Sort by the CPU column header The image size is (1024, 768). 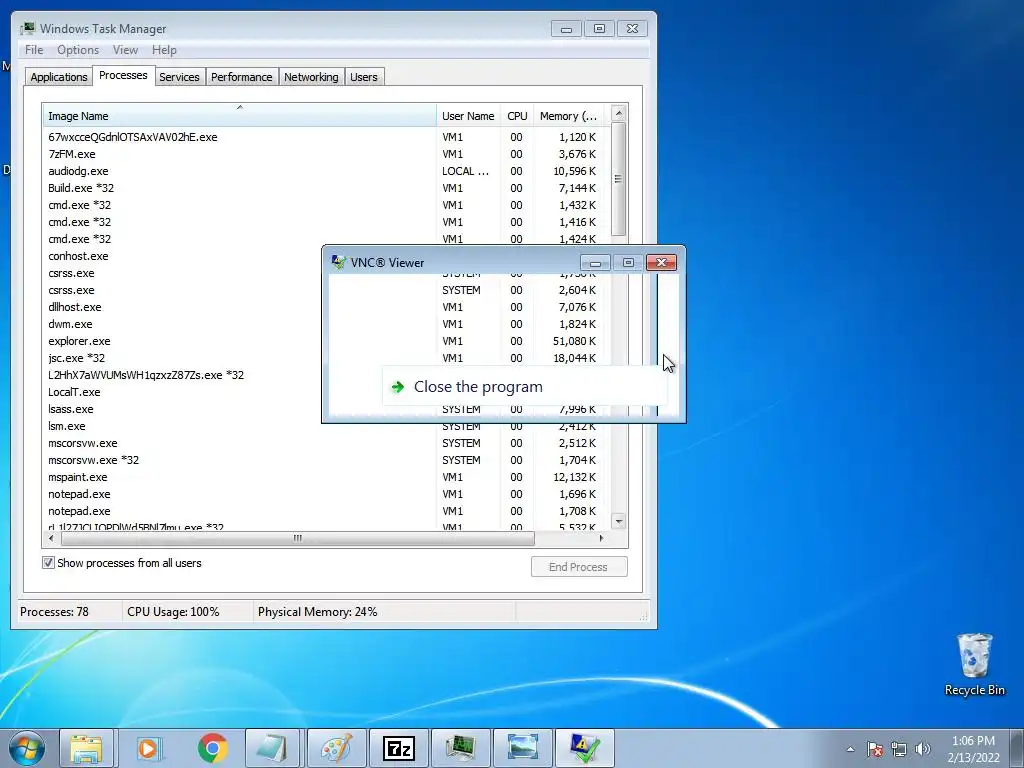517,116
